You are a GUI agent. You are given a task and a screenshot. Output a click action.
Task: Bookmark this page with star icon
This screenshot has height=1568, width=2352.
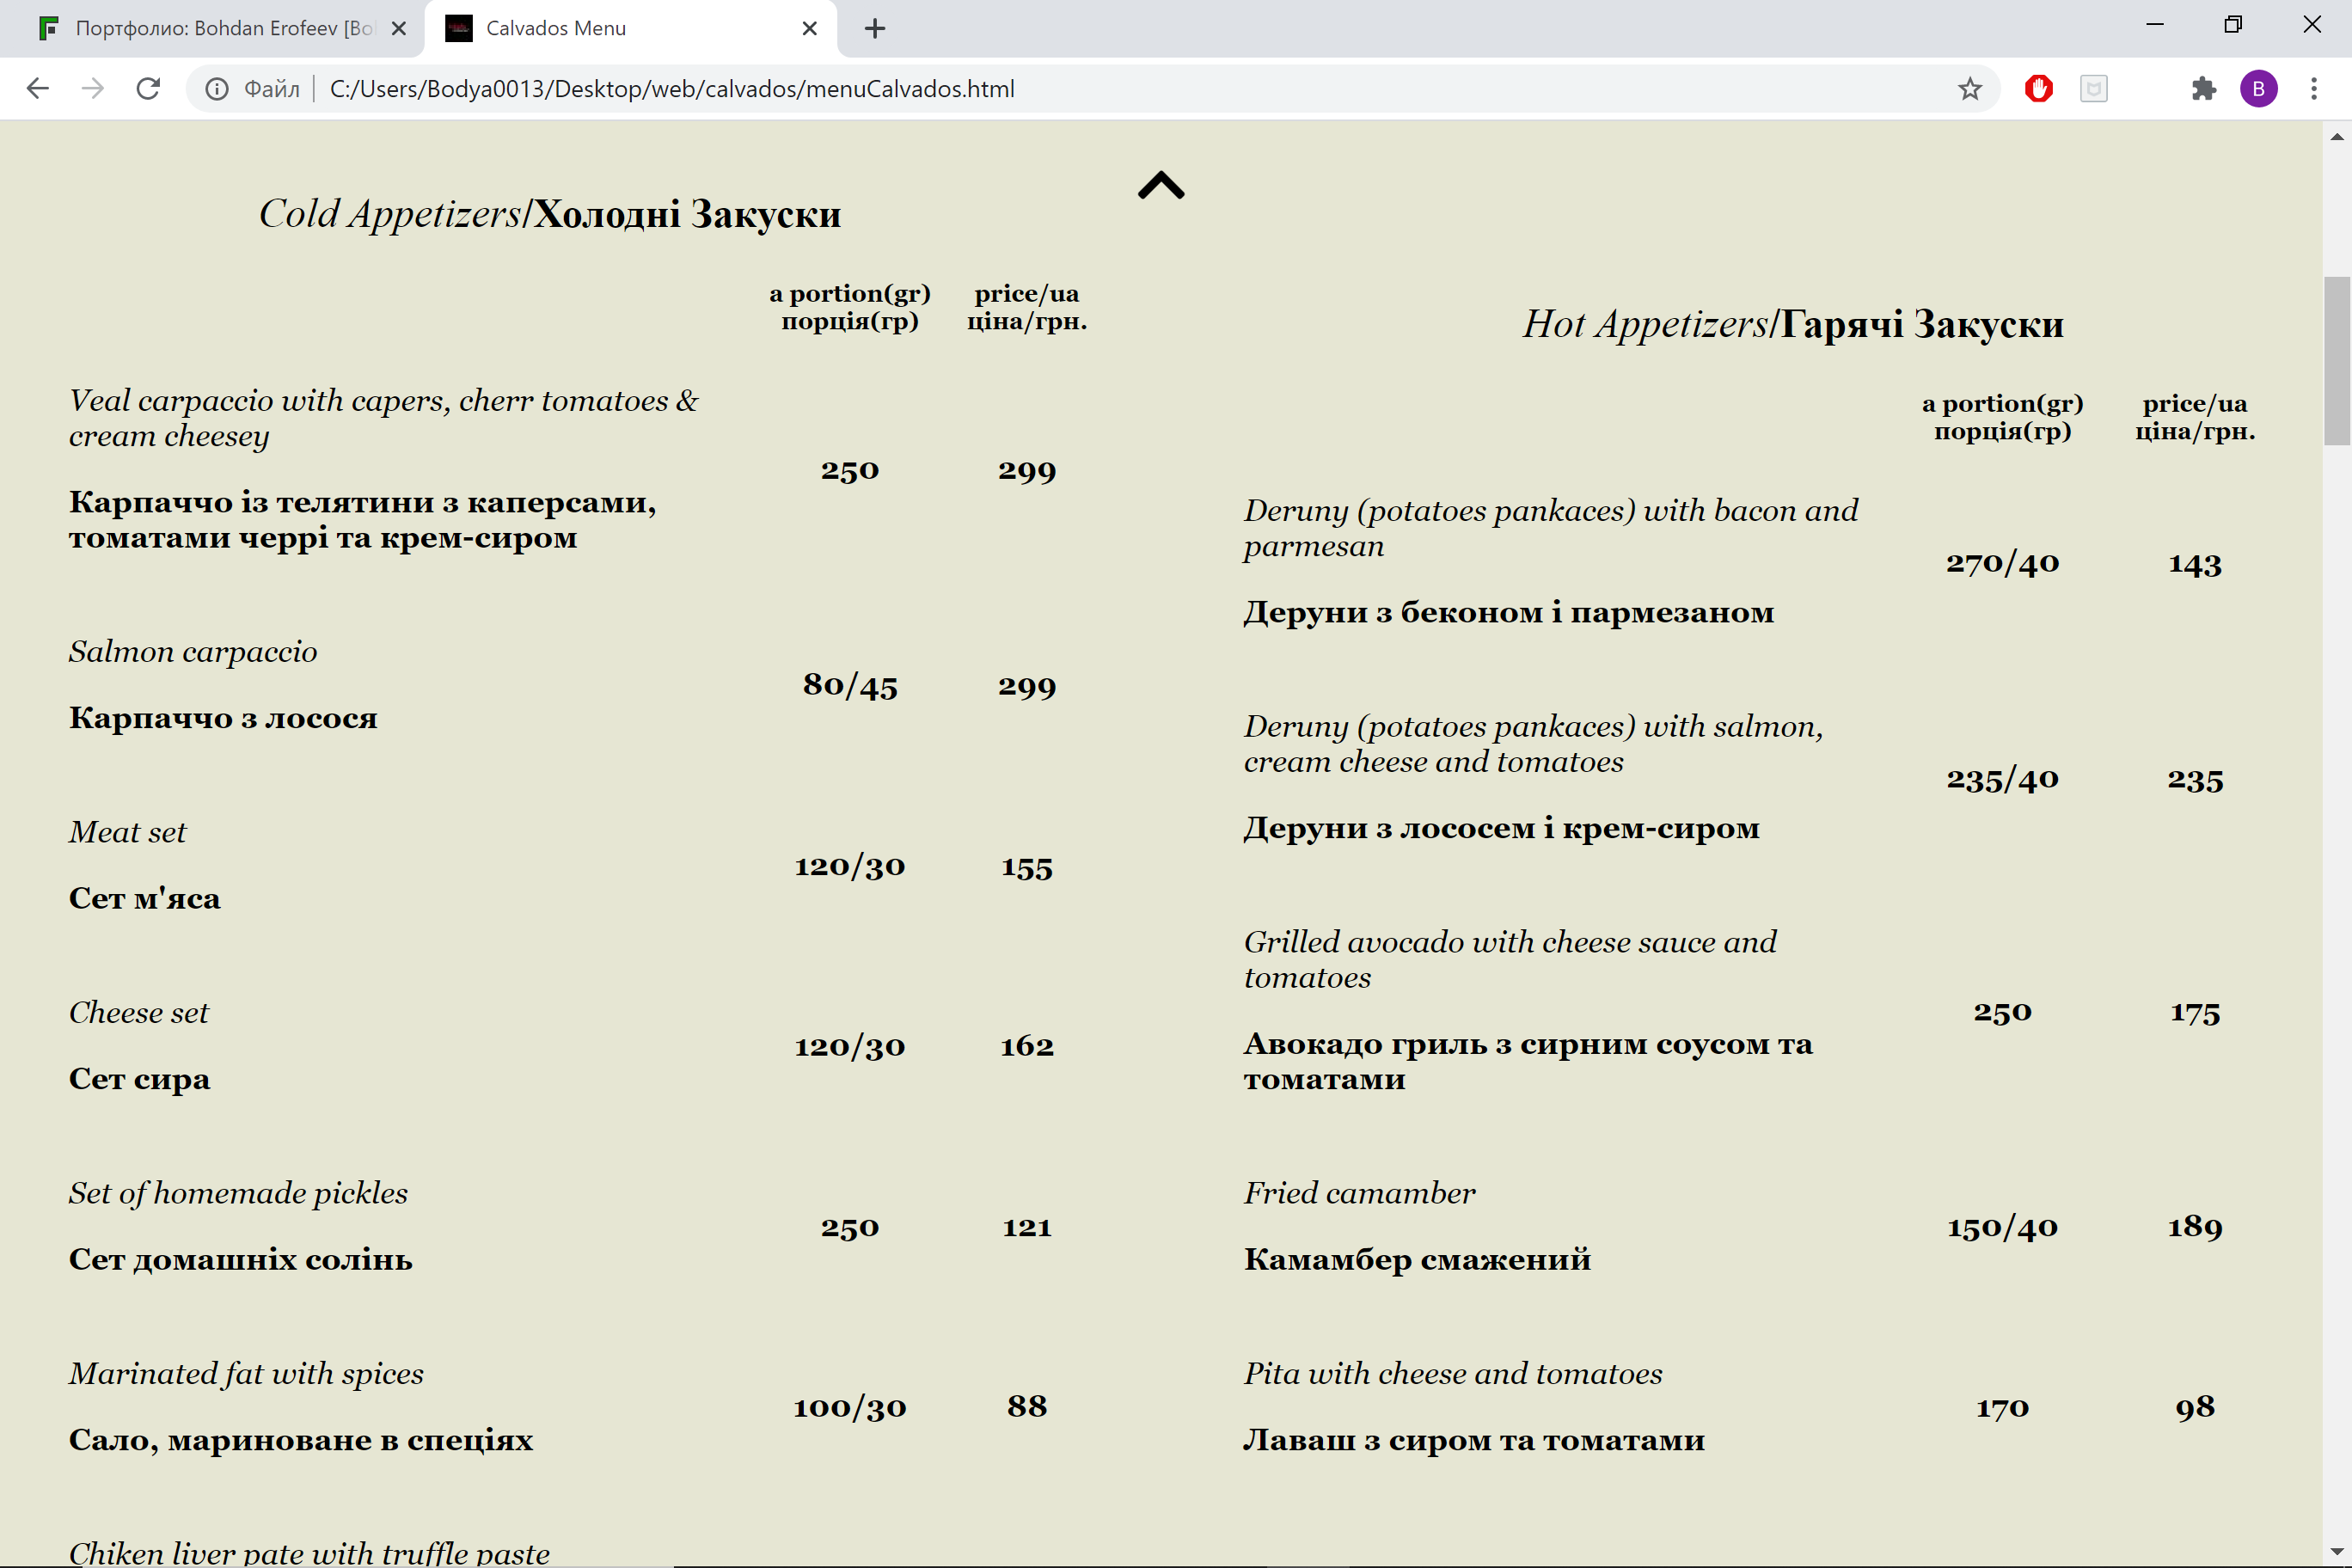coord(1969,89)
